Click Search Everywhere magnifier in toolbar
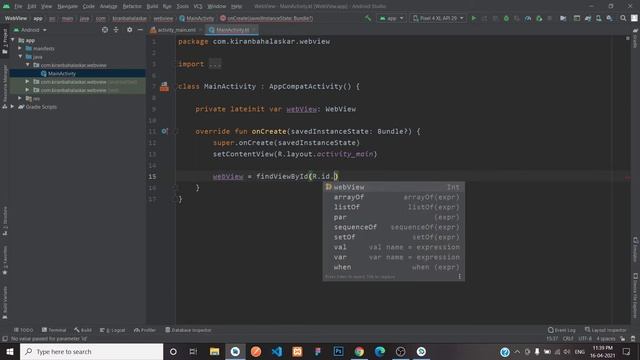Screen dimensions: 640x360 (623, 18)
